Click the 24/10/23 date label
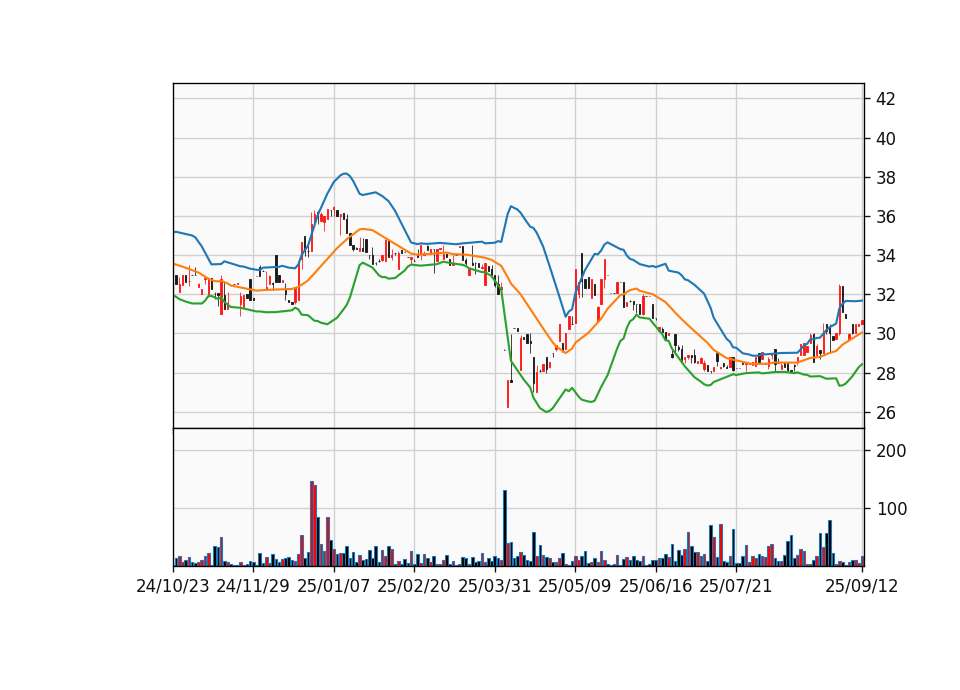The image size is (960, 690). (173, 587)
